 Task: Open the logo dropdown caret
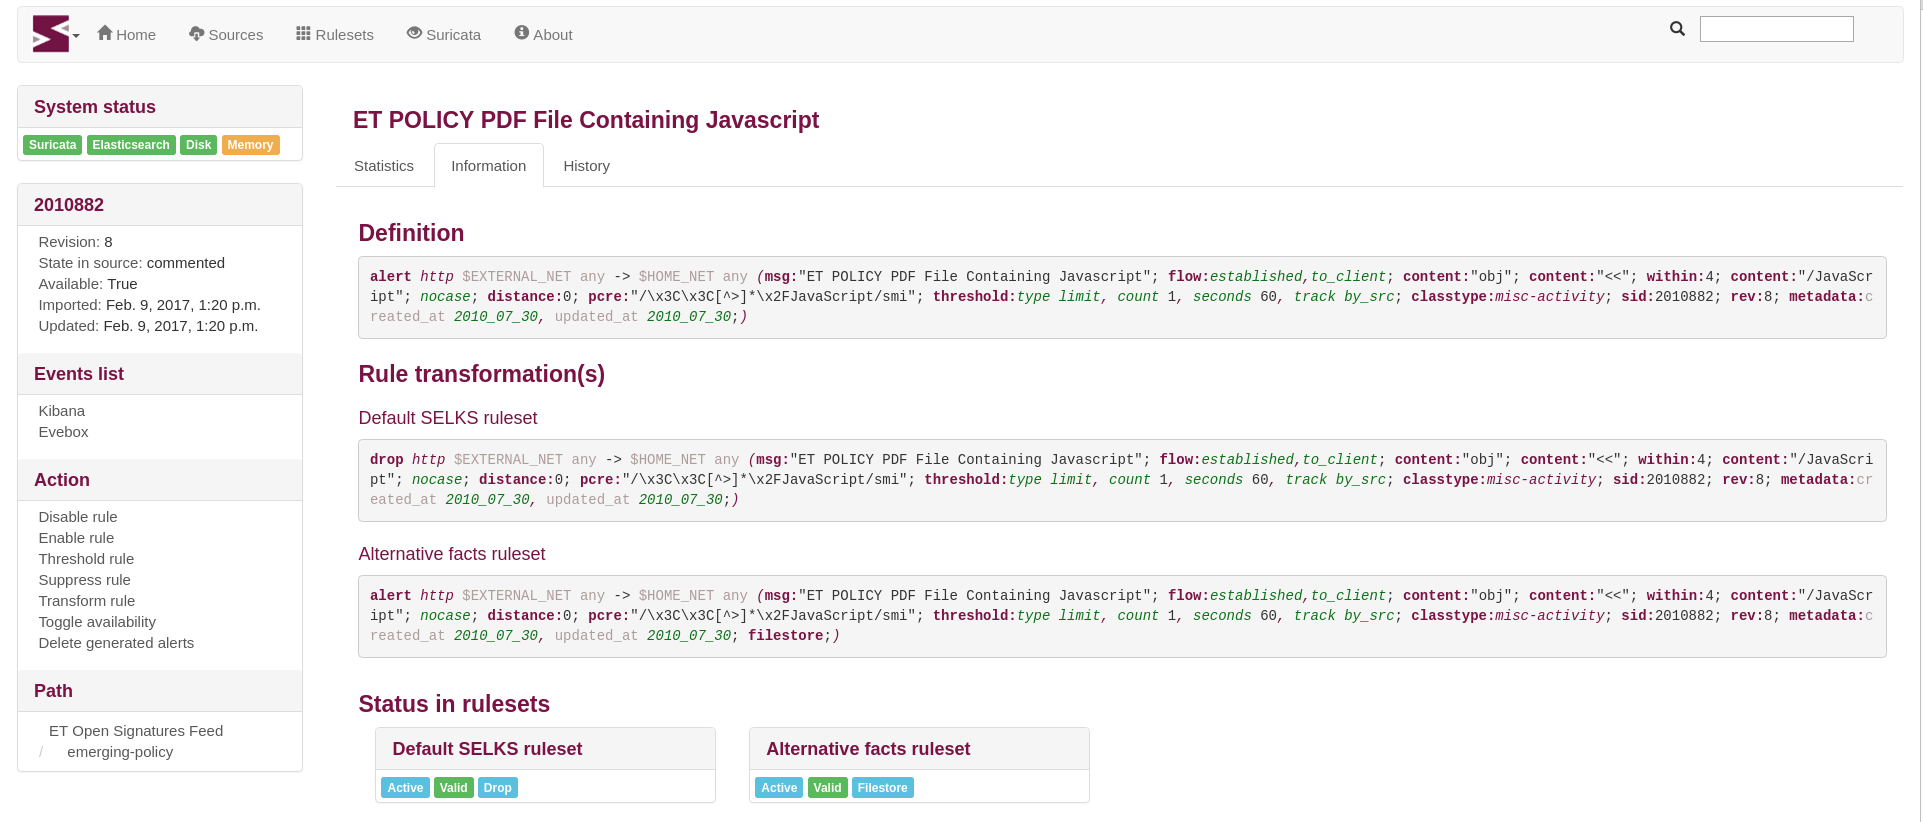tap(76, 36)
